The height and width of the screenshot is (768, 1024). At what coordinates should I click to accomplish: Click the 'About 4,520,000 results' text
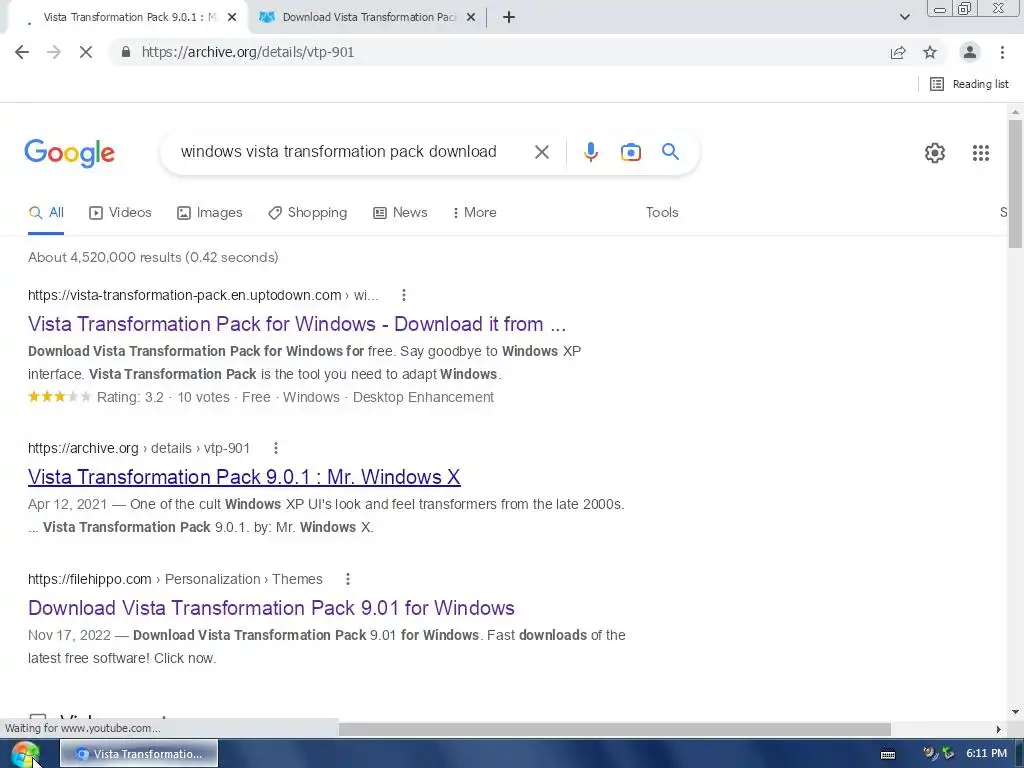click(153, 257)
